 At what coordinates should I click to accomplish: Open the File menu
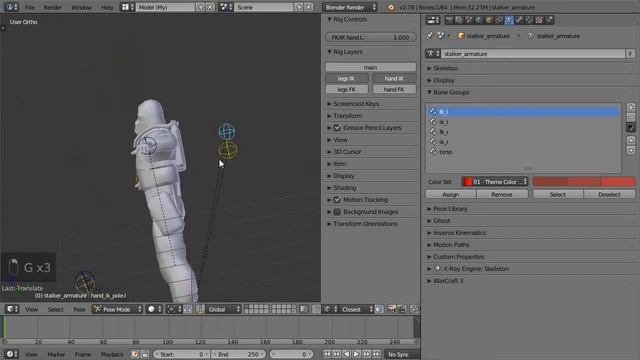click(29, 7)
